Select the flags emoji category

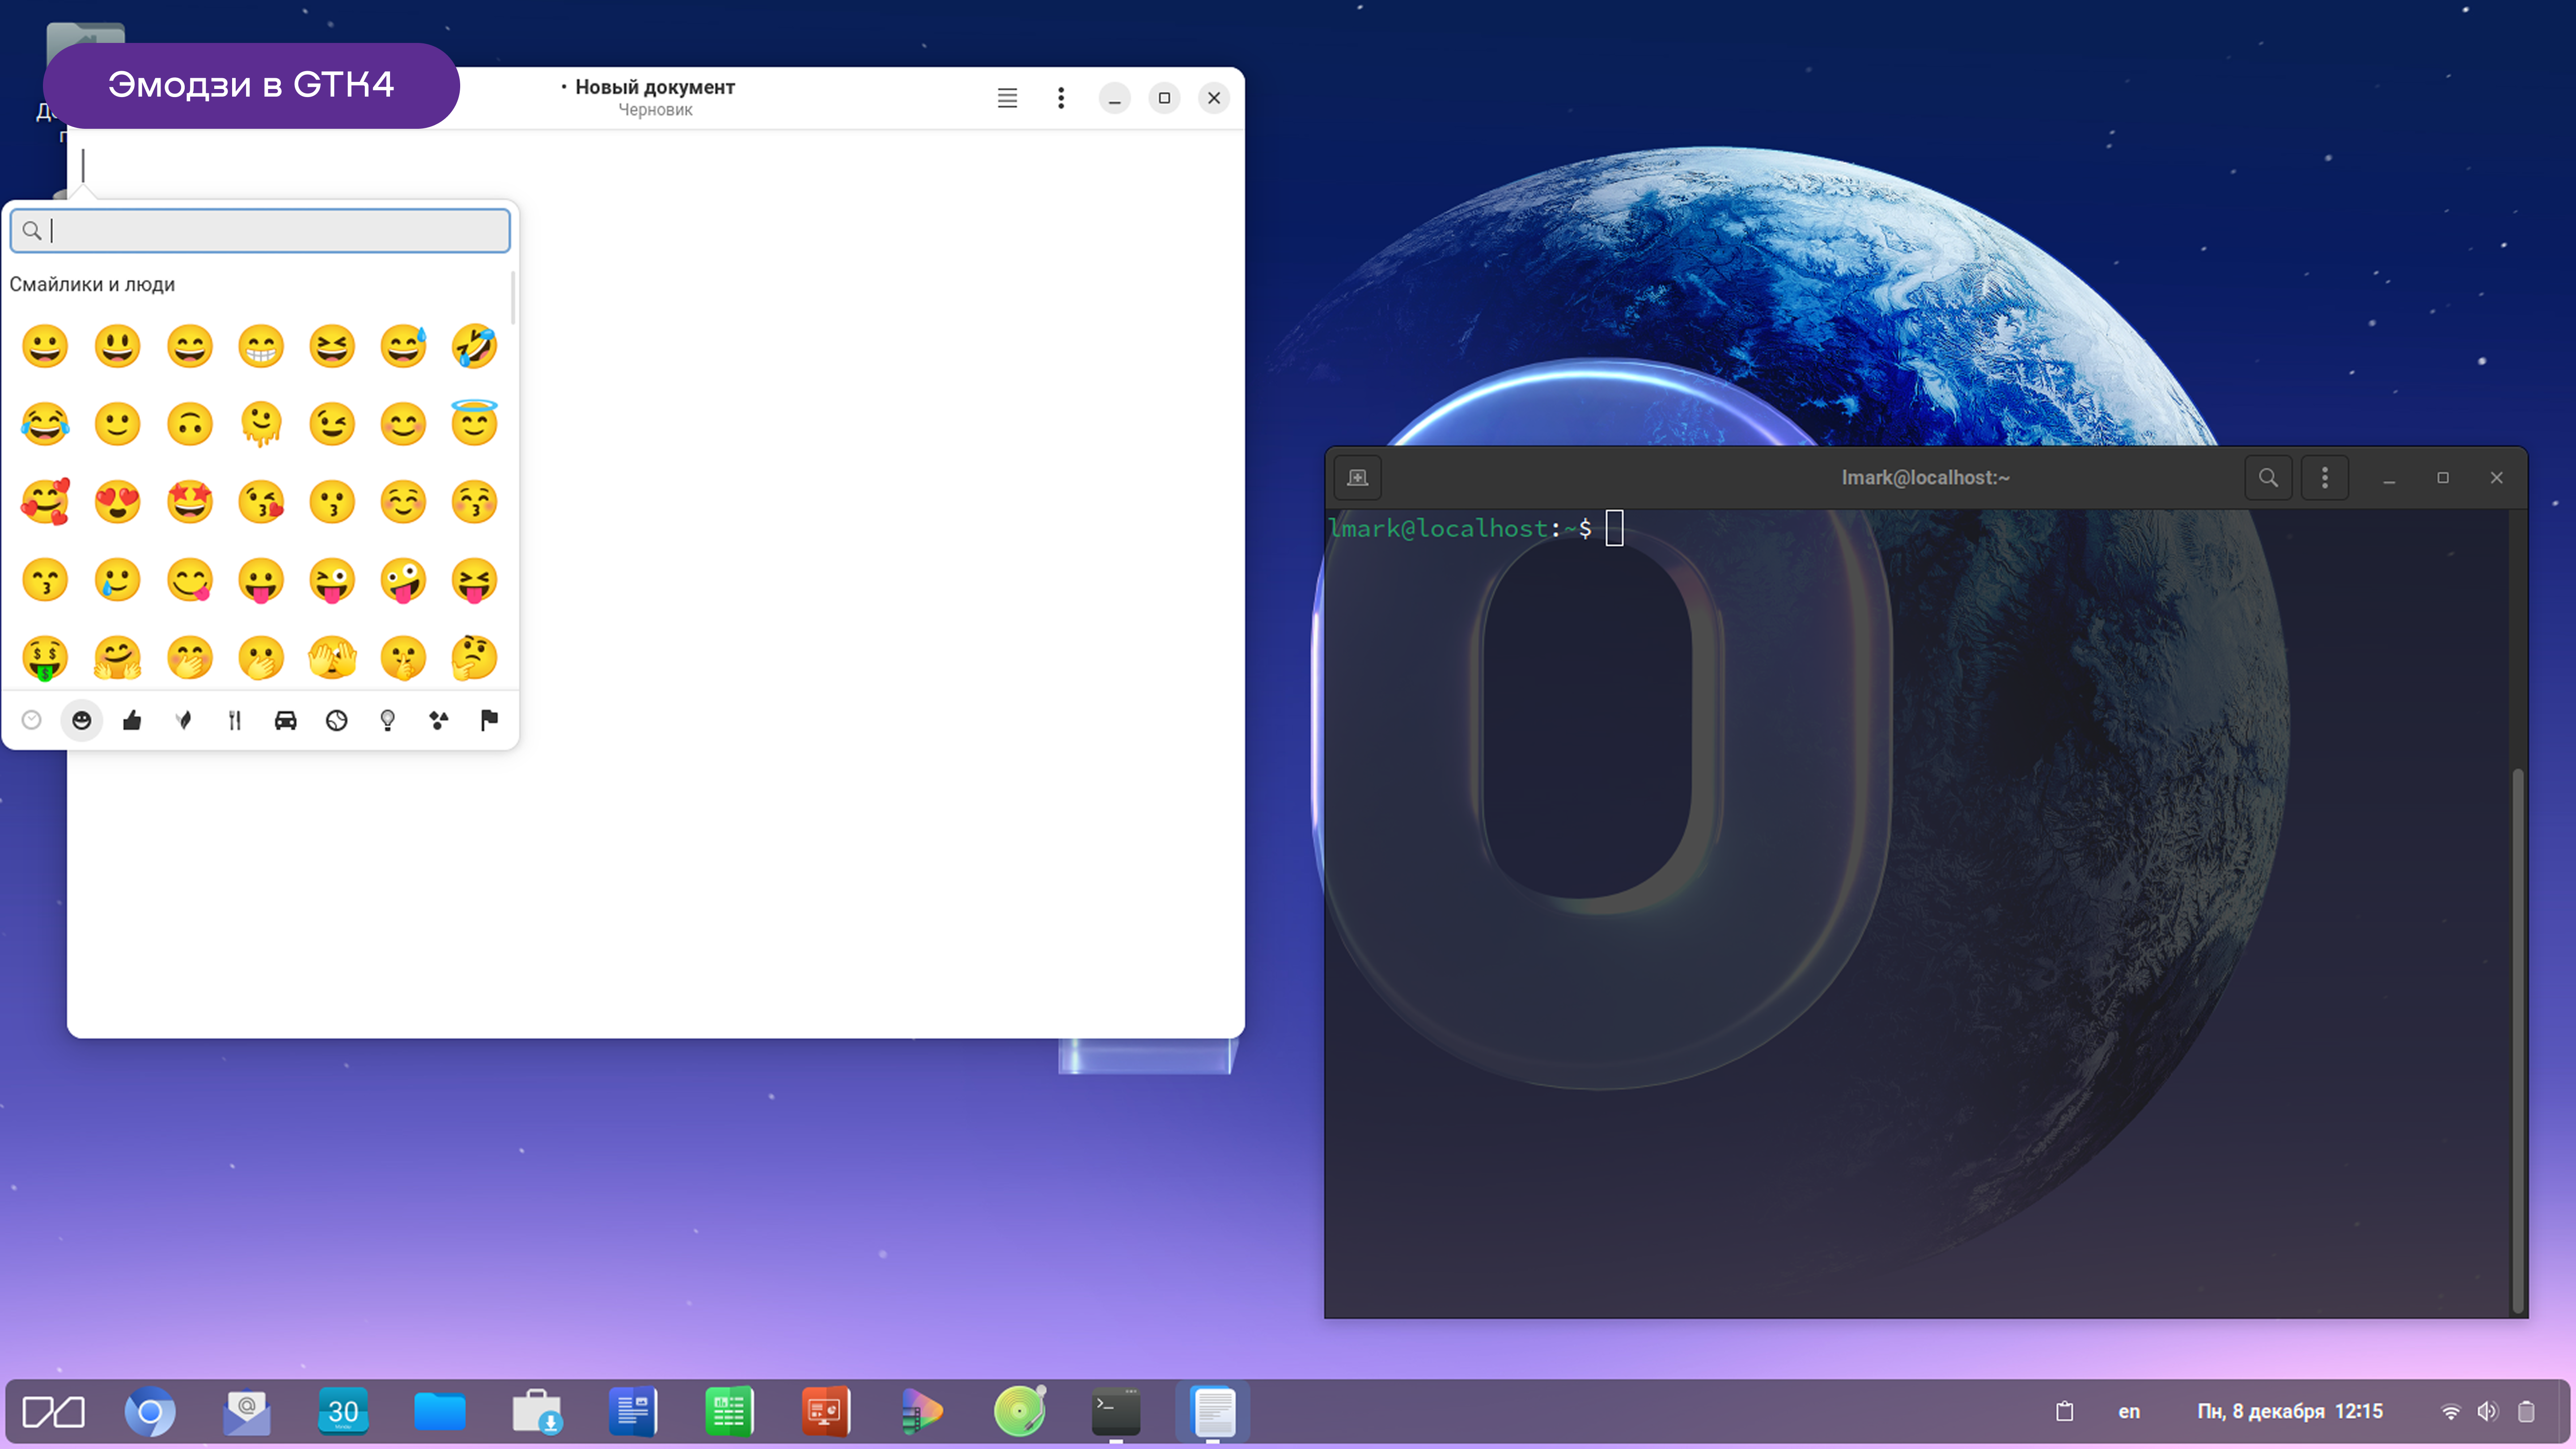(x=489, y=720)
